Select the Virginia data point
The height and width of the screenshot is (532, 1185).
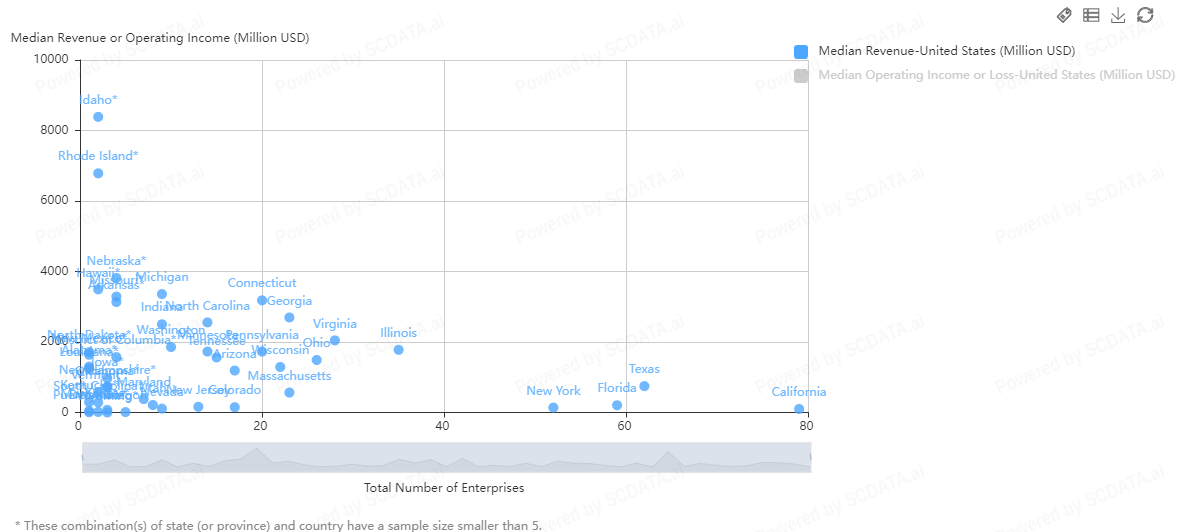[335, 340]
